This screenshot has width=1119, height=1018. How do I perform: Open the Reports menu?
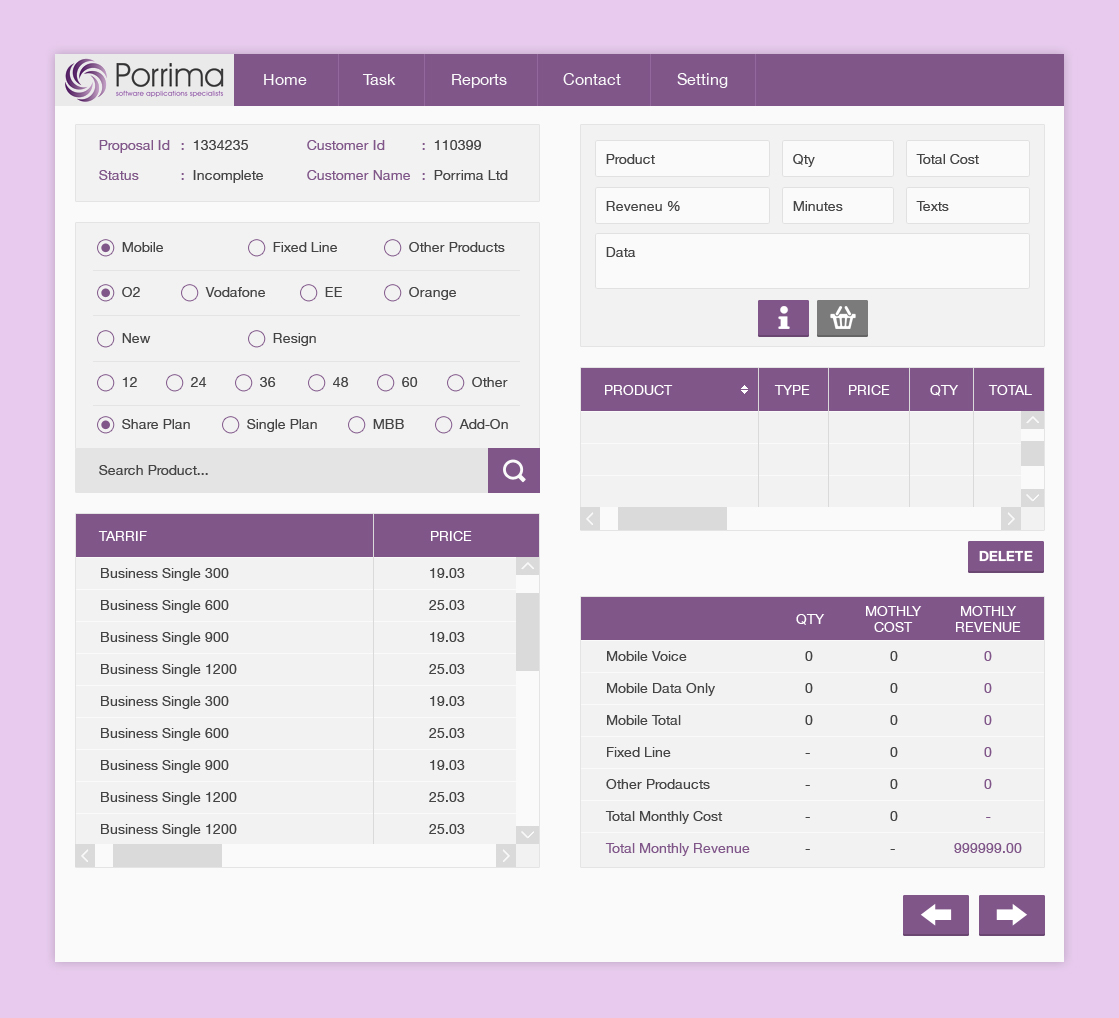(479, 80)
